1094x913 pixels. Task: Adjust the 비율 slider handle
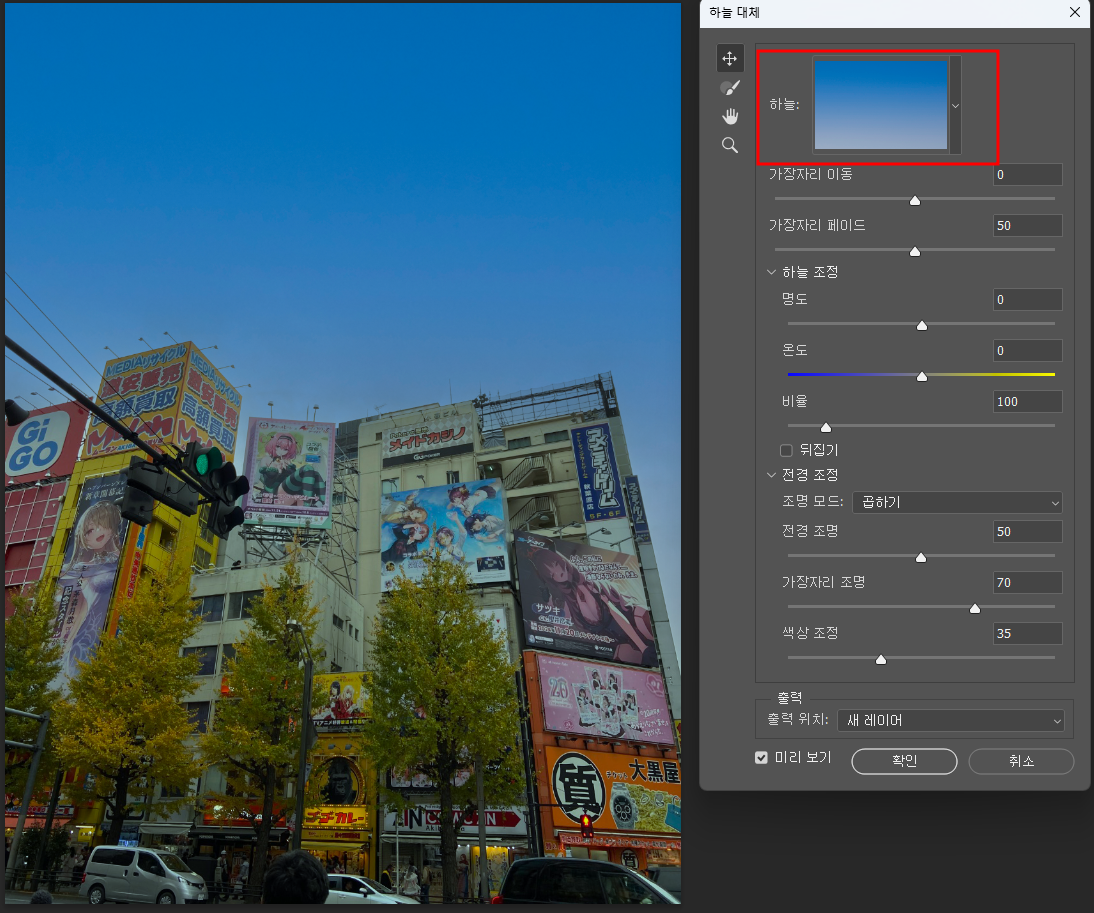coord(825,428)
